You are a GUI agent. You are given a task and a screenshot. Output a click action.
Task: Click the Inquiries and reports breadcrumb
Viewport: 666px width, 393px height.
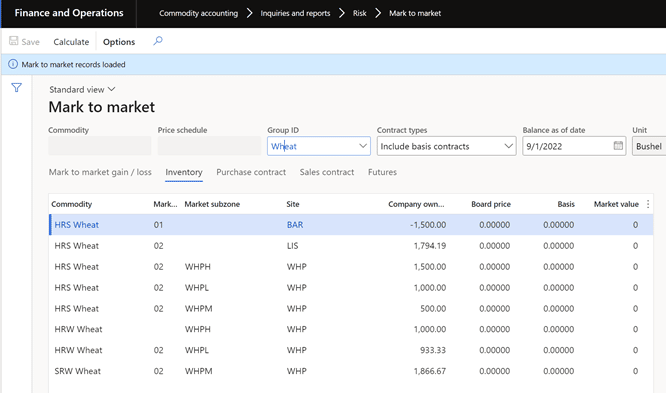(x=295, y=13)
